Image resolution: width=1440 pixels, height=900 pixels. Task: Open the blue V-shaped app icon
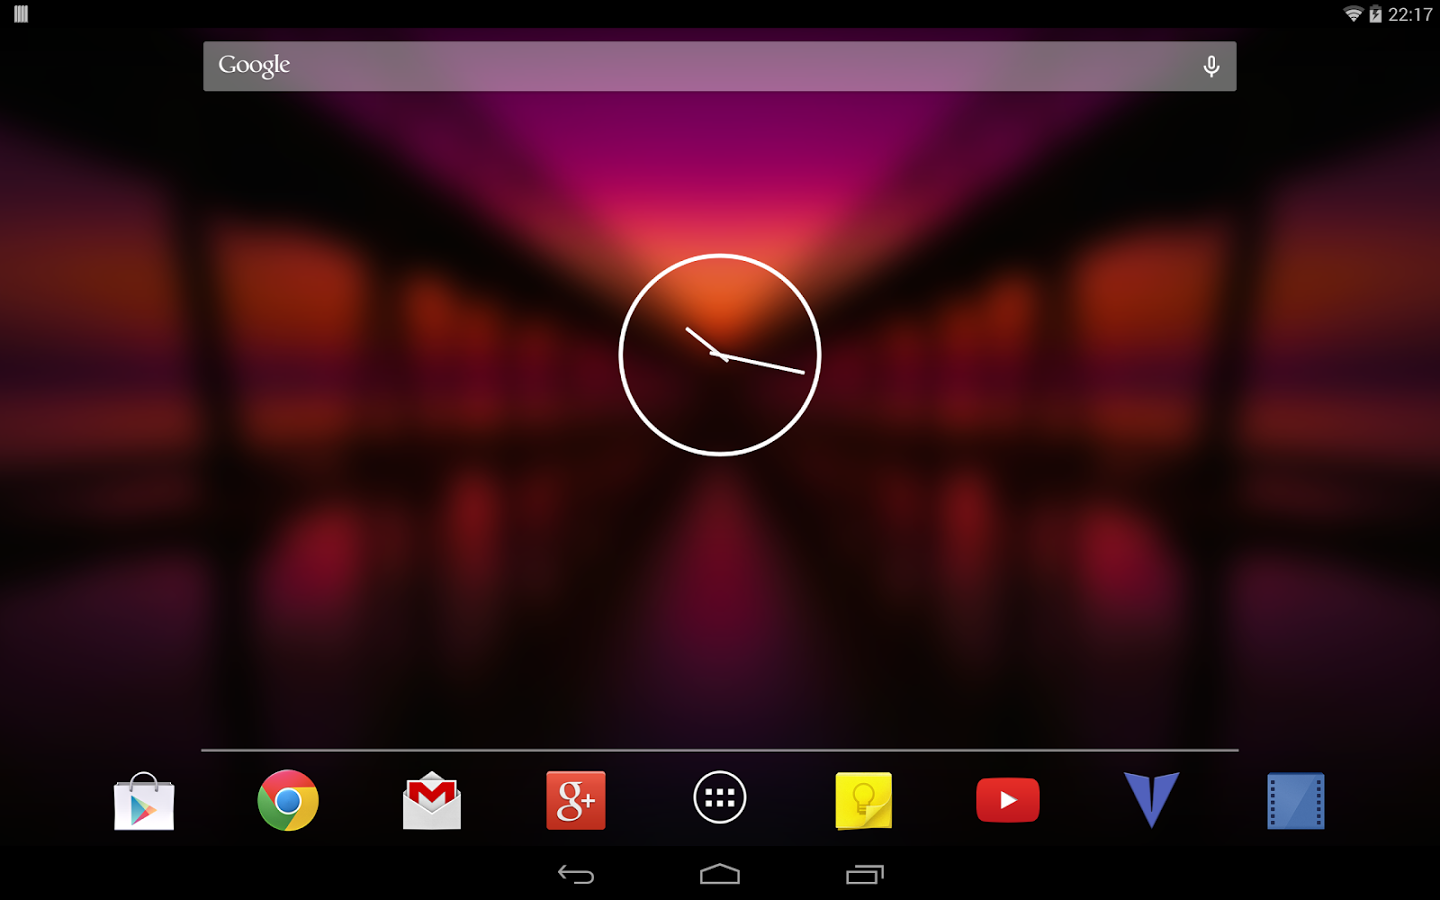pyautogui.click(x=1152, y=799)
